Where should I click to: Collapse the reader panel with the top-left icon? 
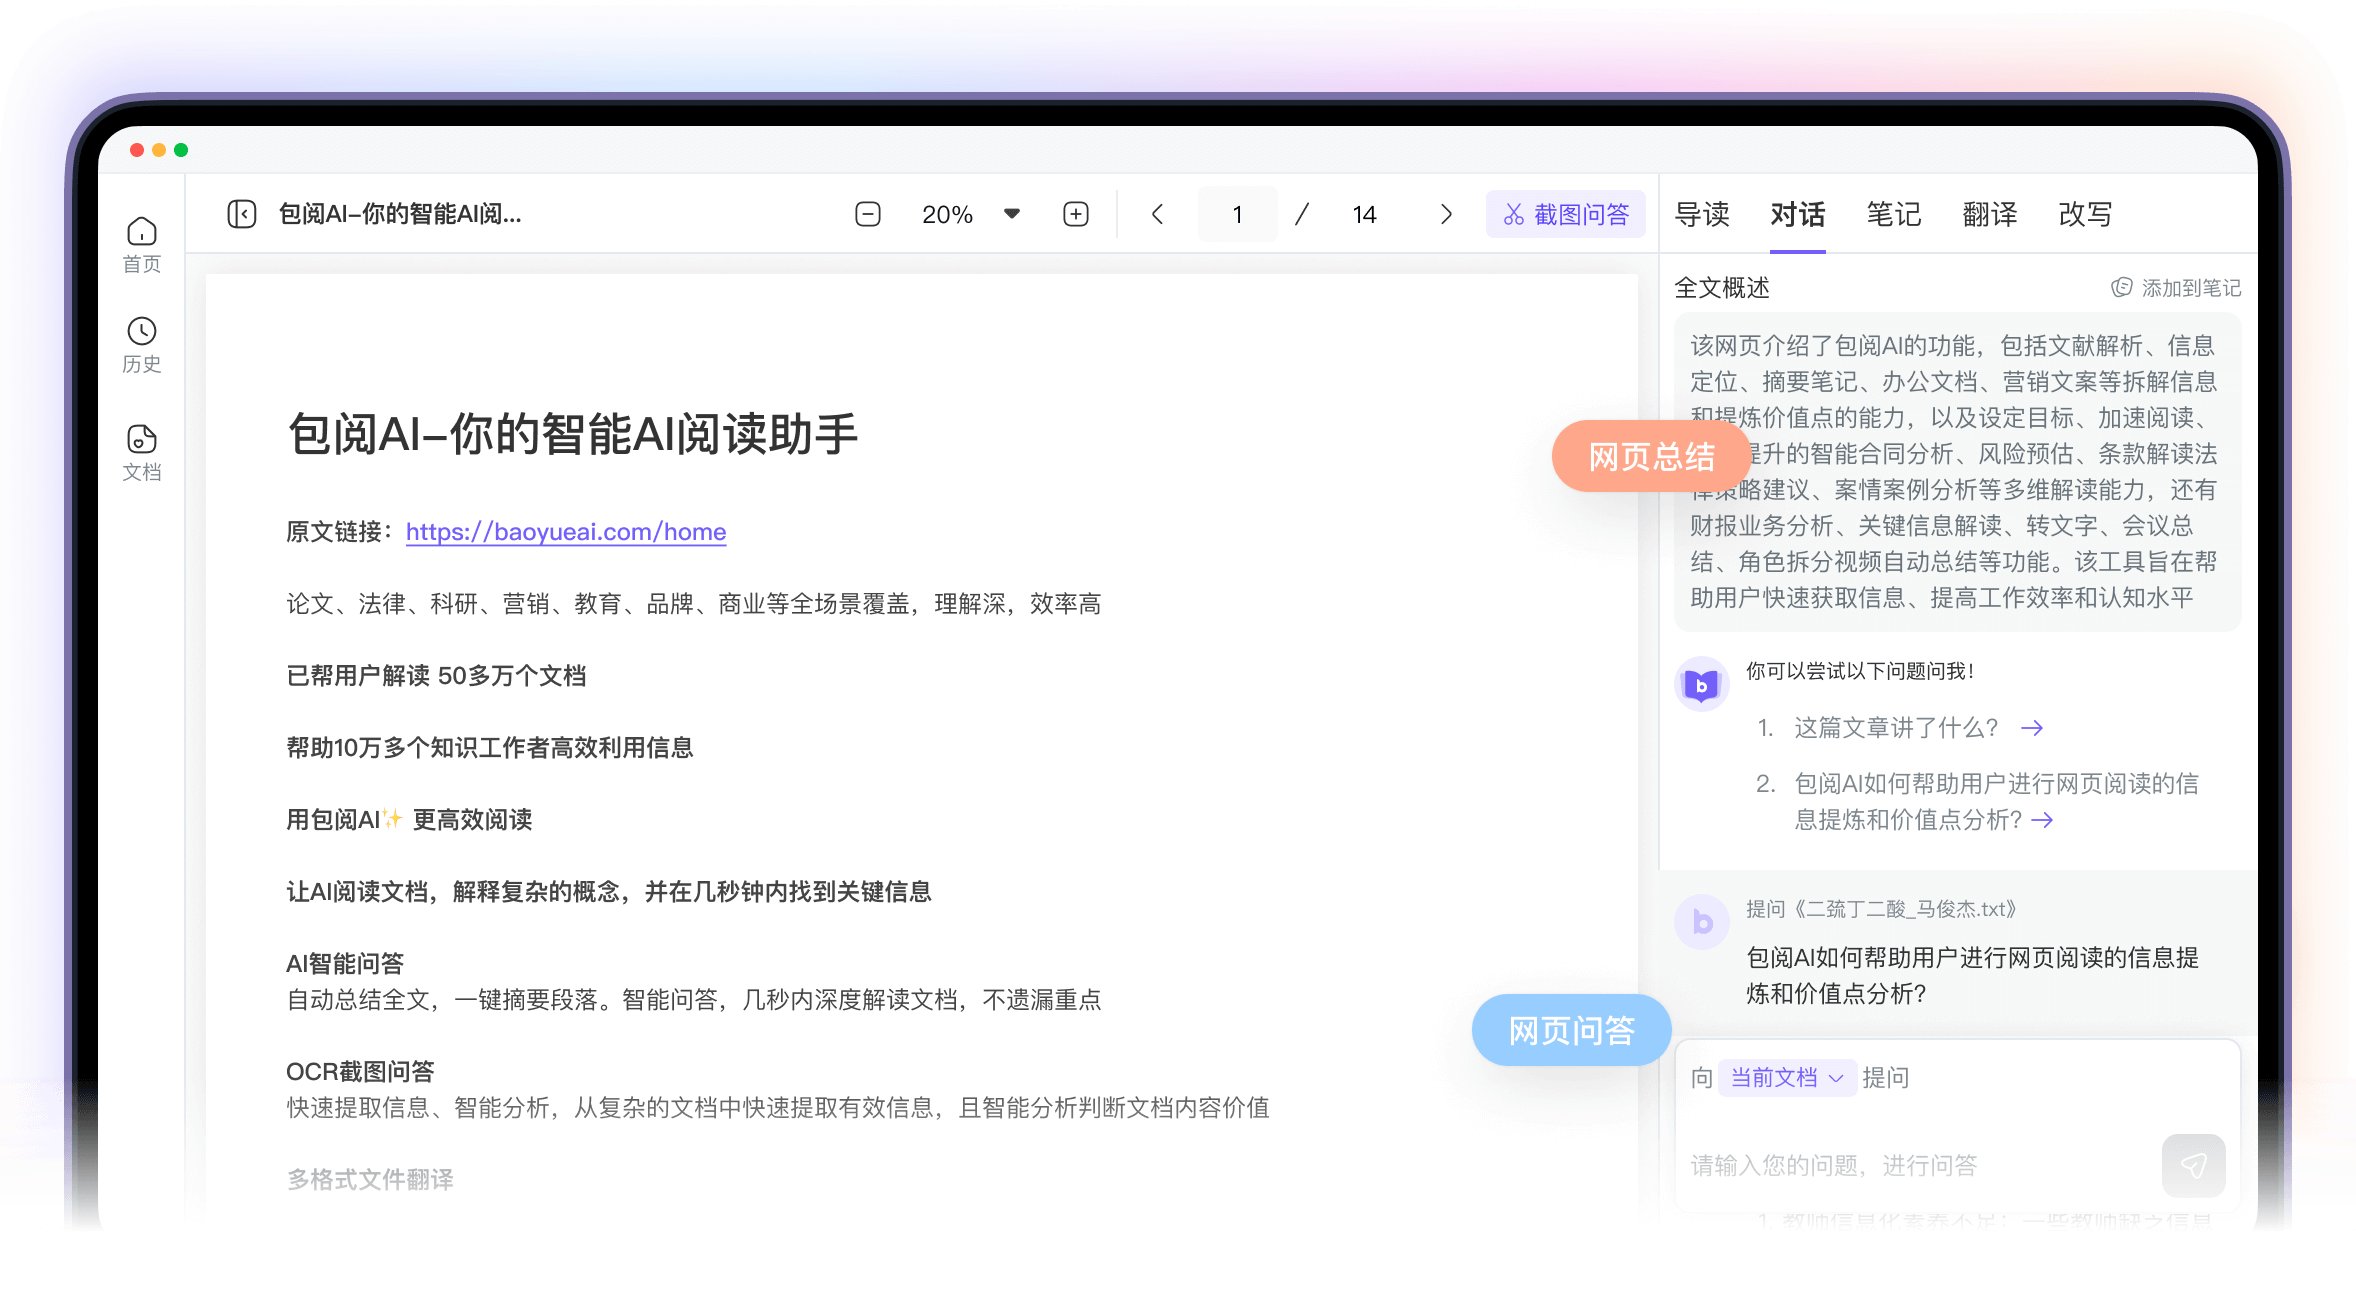point(242,214)
